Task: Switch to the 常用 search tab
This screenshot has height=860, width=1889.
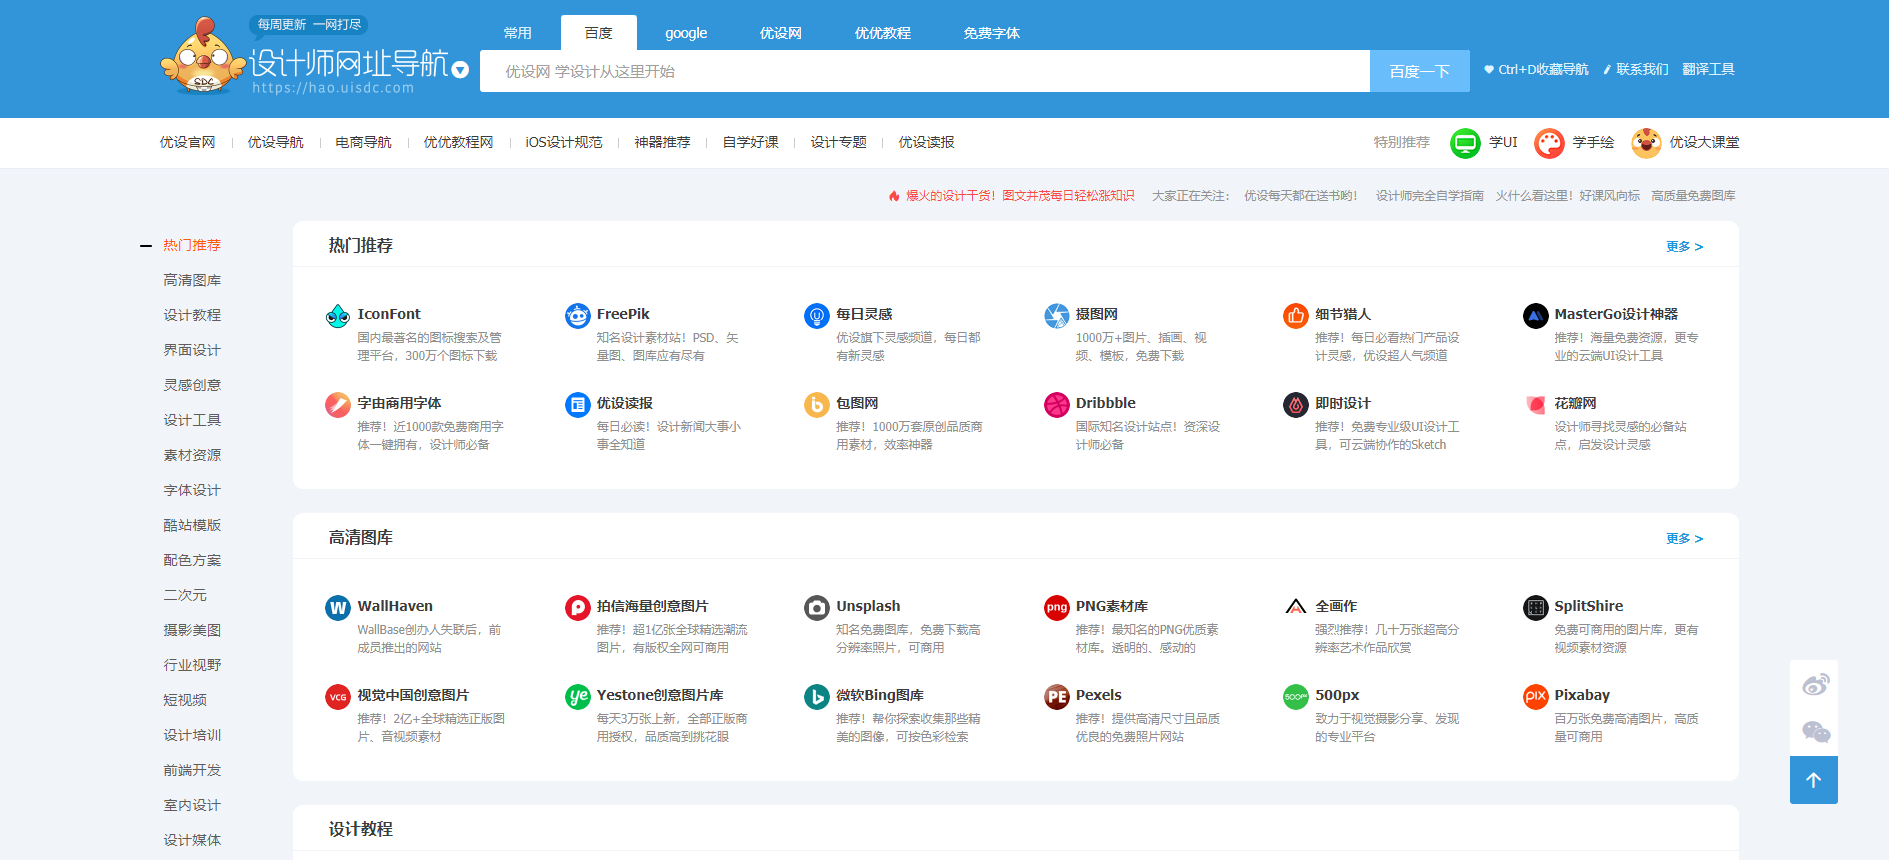Action: pos(518,33)
